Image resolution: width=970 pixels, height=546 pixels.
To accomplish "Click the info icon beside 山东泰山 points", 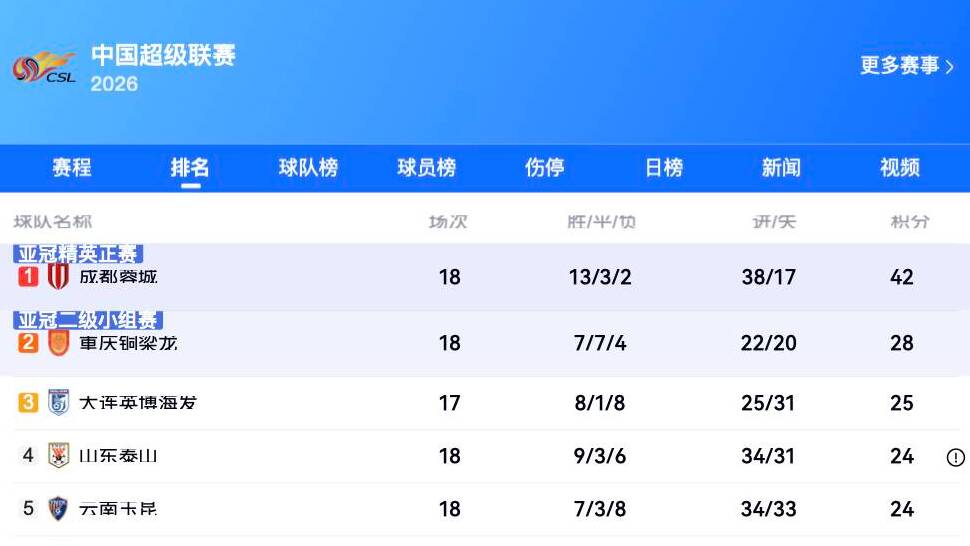I will coord(955,457).
